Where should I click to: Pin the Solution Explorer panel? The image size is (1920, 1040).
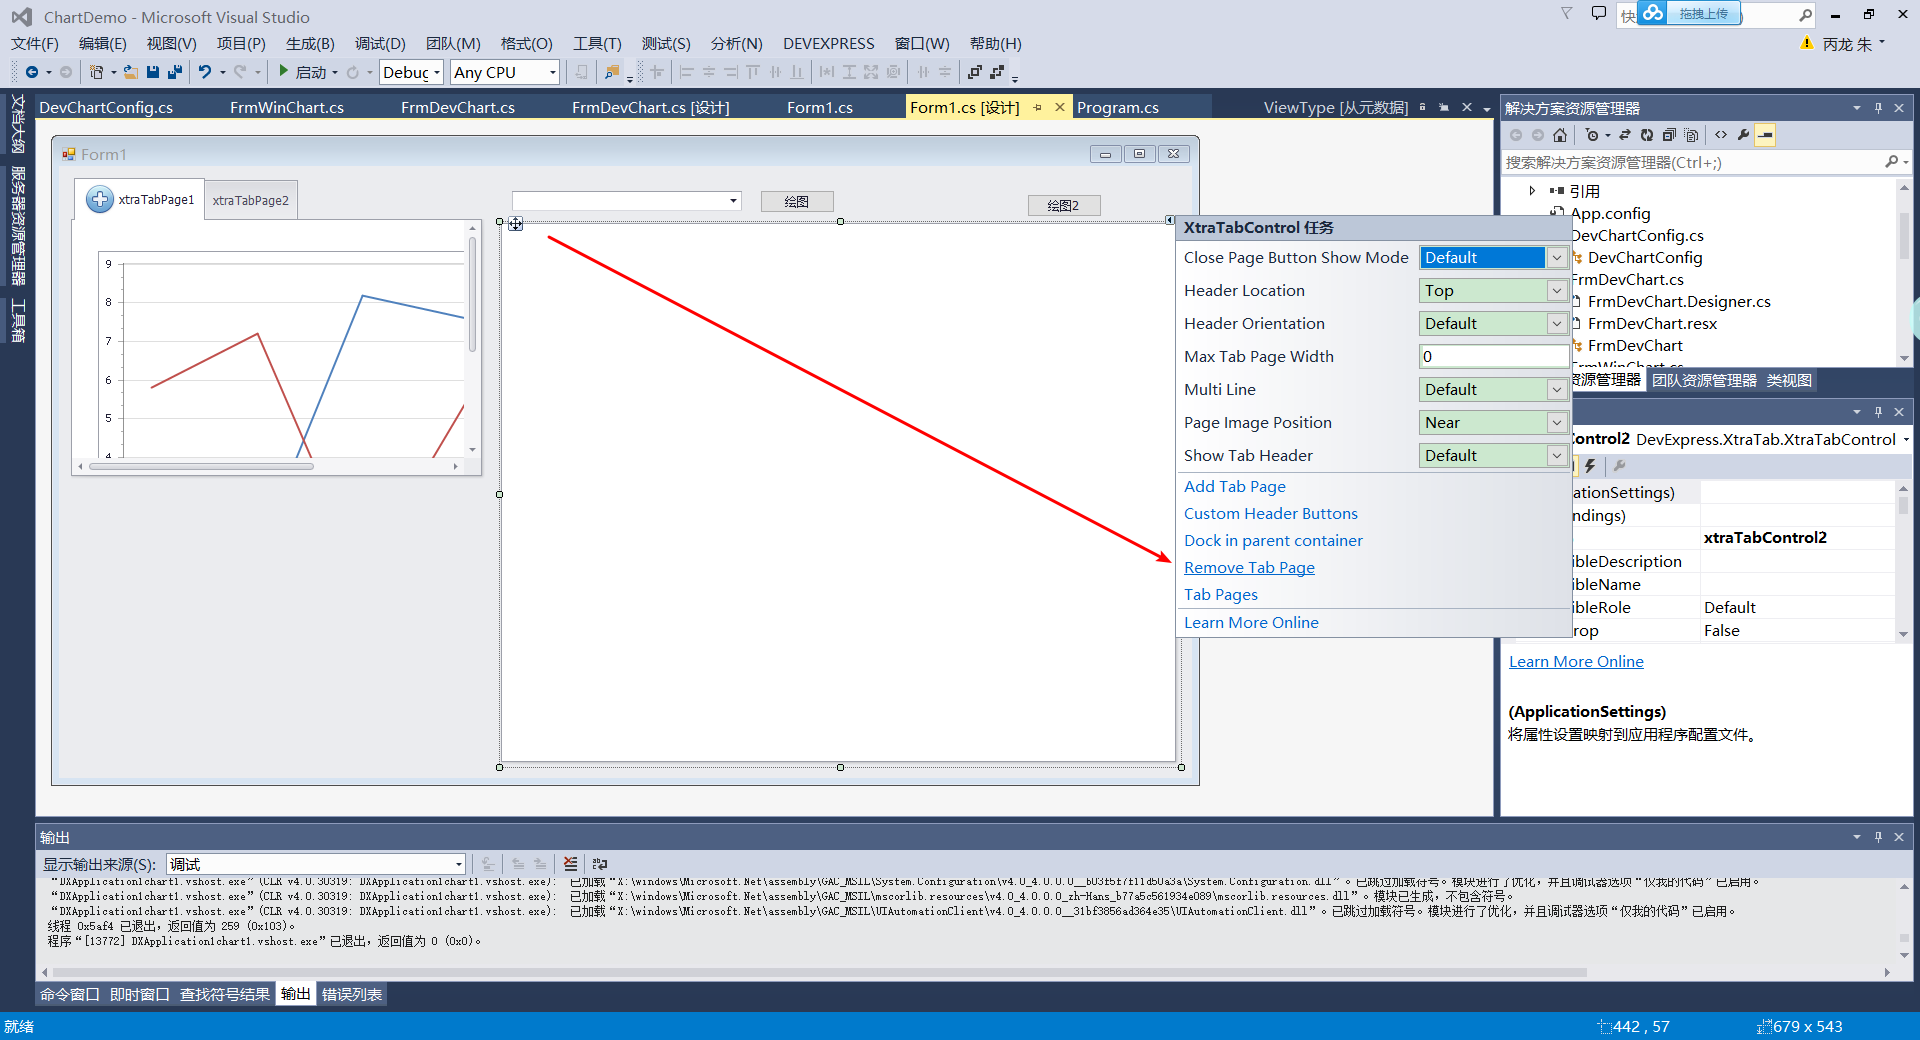1878,108
